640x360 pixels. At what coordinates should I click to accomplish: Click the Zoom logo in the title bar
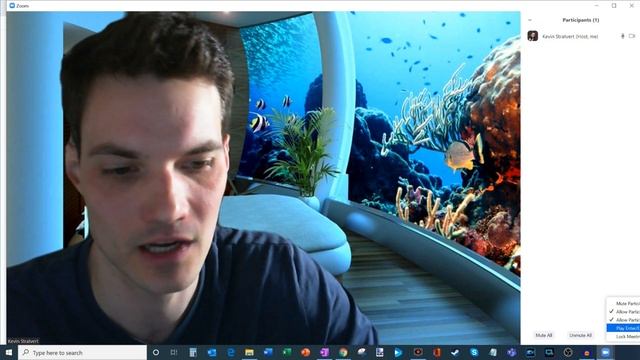pos(12,6)
